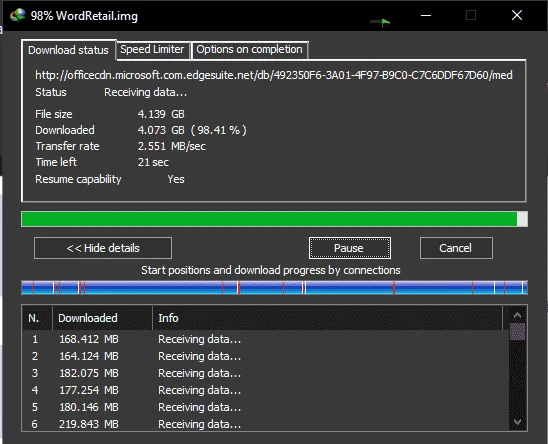Click the officecdn.microsoft.com download URL
Image resolution: width=548 pixels, height=444 pixels.
pos(274,75)
